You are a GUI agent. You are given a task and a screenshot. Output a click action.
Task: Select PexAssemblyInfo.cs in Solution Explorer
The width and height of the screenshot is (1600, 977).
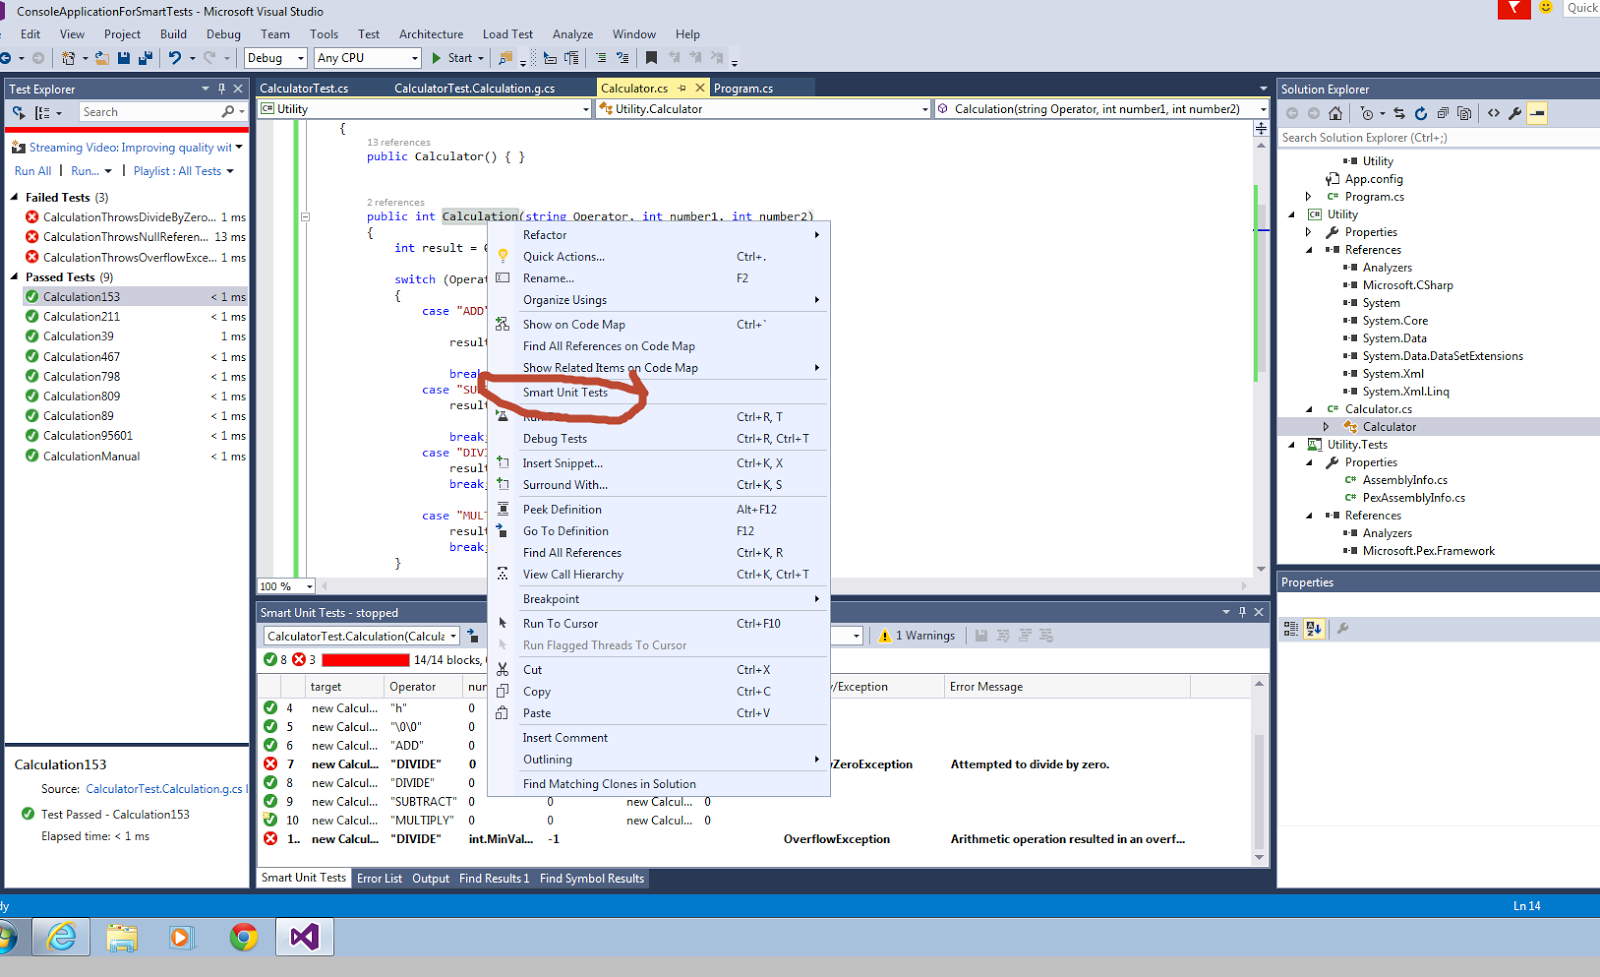(1413, 498)
